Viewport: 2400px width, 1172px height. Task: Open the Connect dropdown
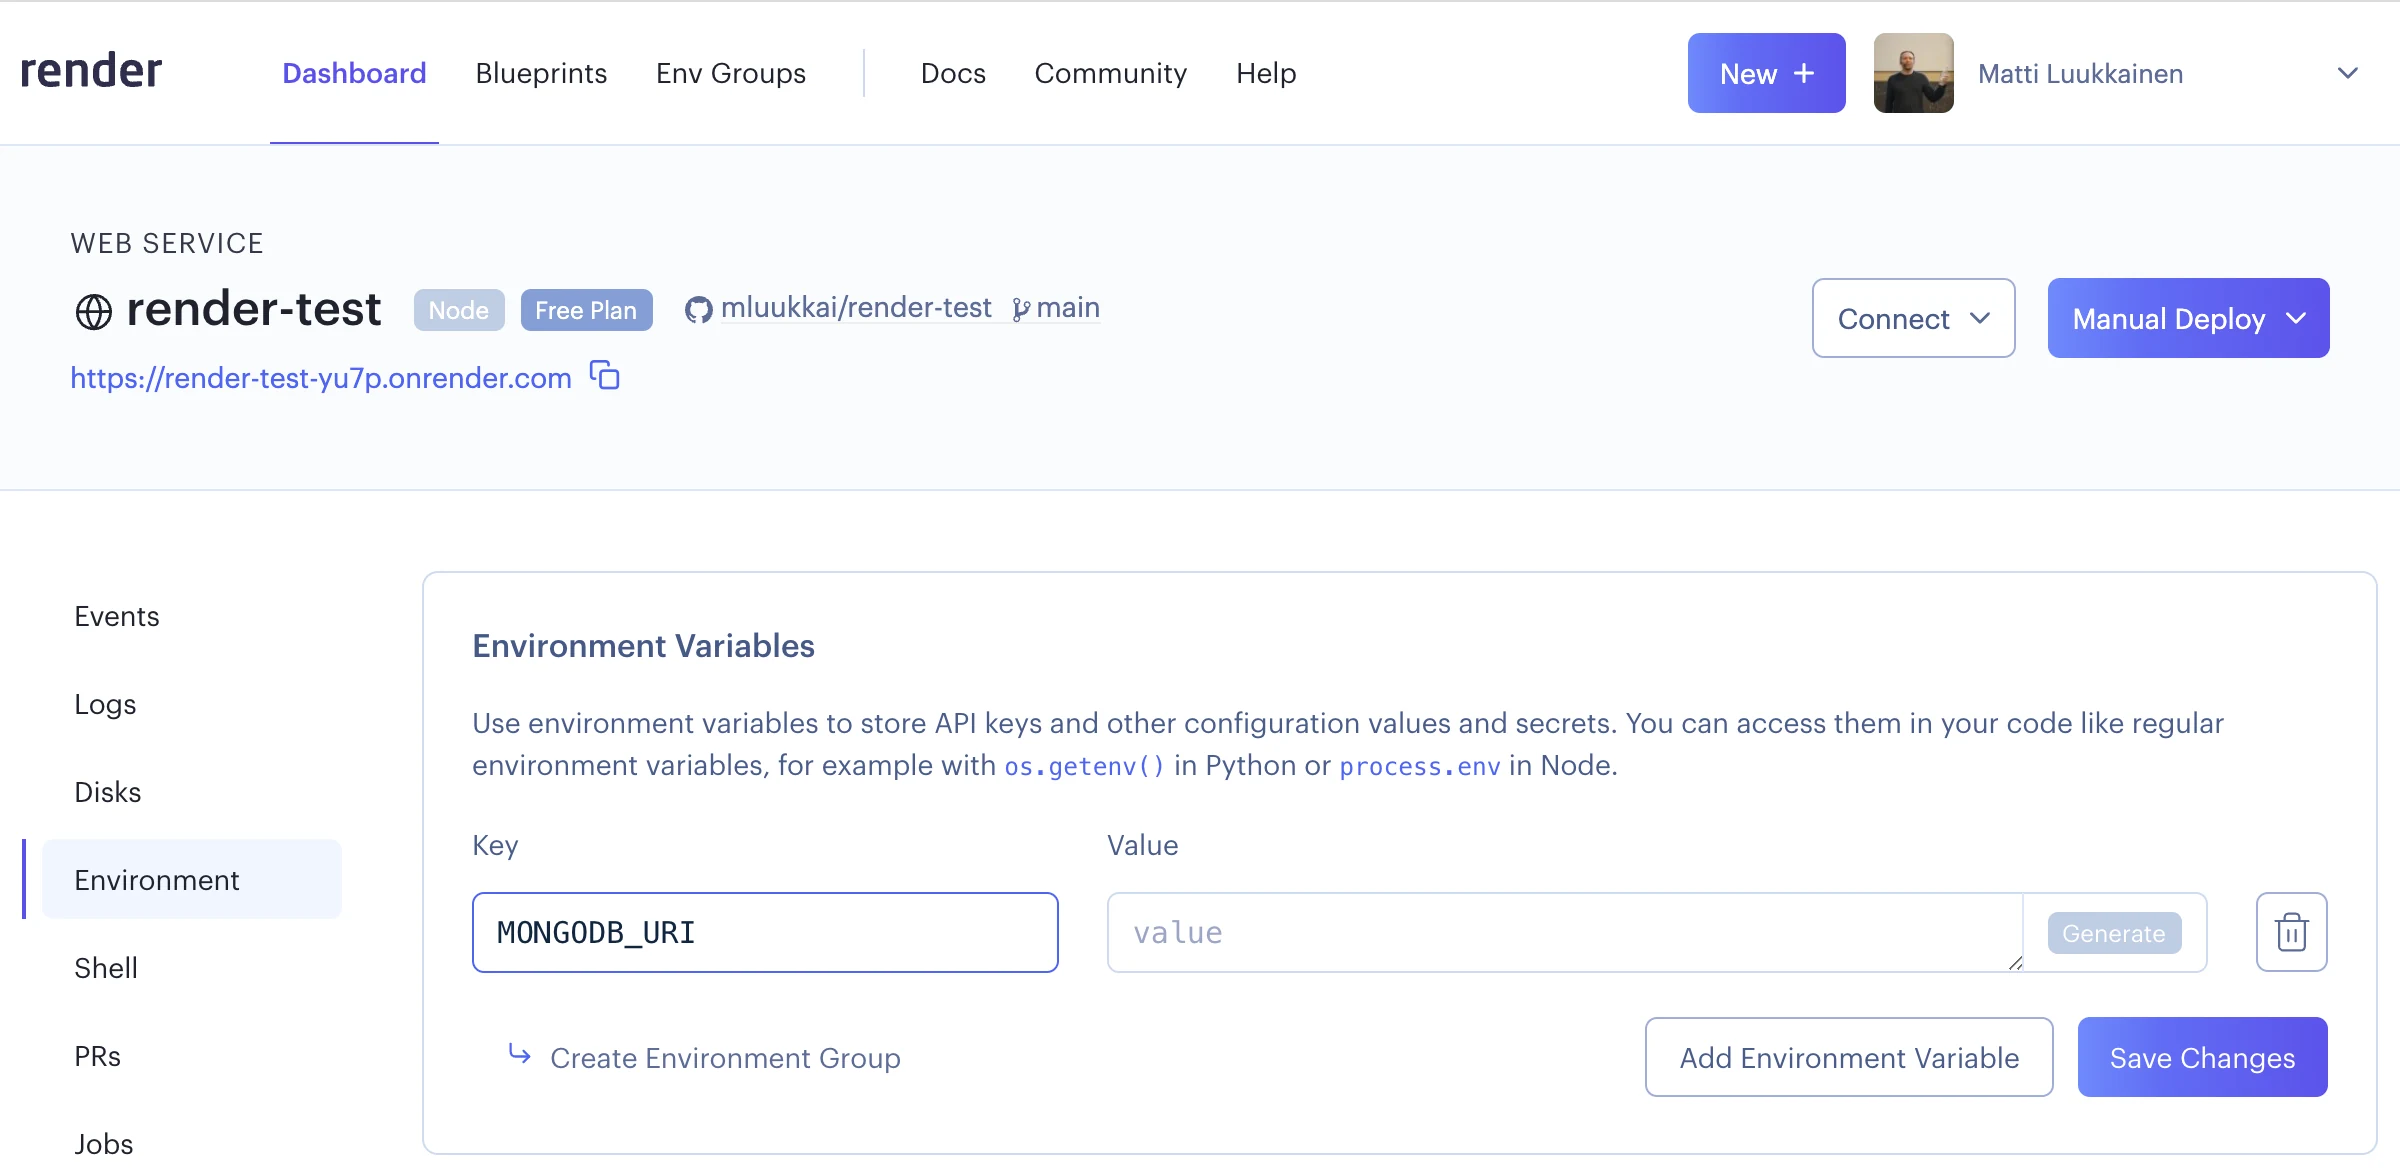coord(1913,318)
